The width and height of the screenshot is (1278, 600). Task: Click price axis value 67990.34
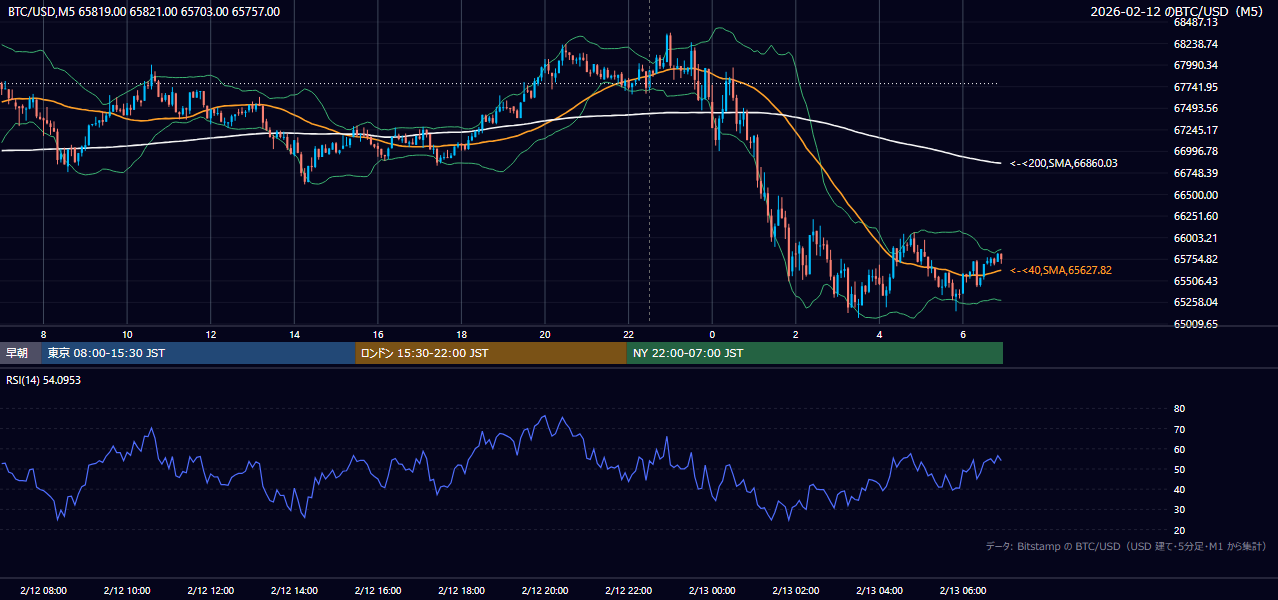pyautogui.click(x=1195, y=65)
